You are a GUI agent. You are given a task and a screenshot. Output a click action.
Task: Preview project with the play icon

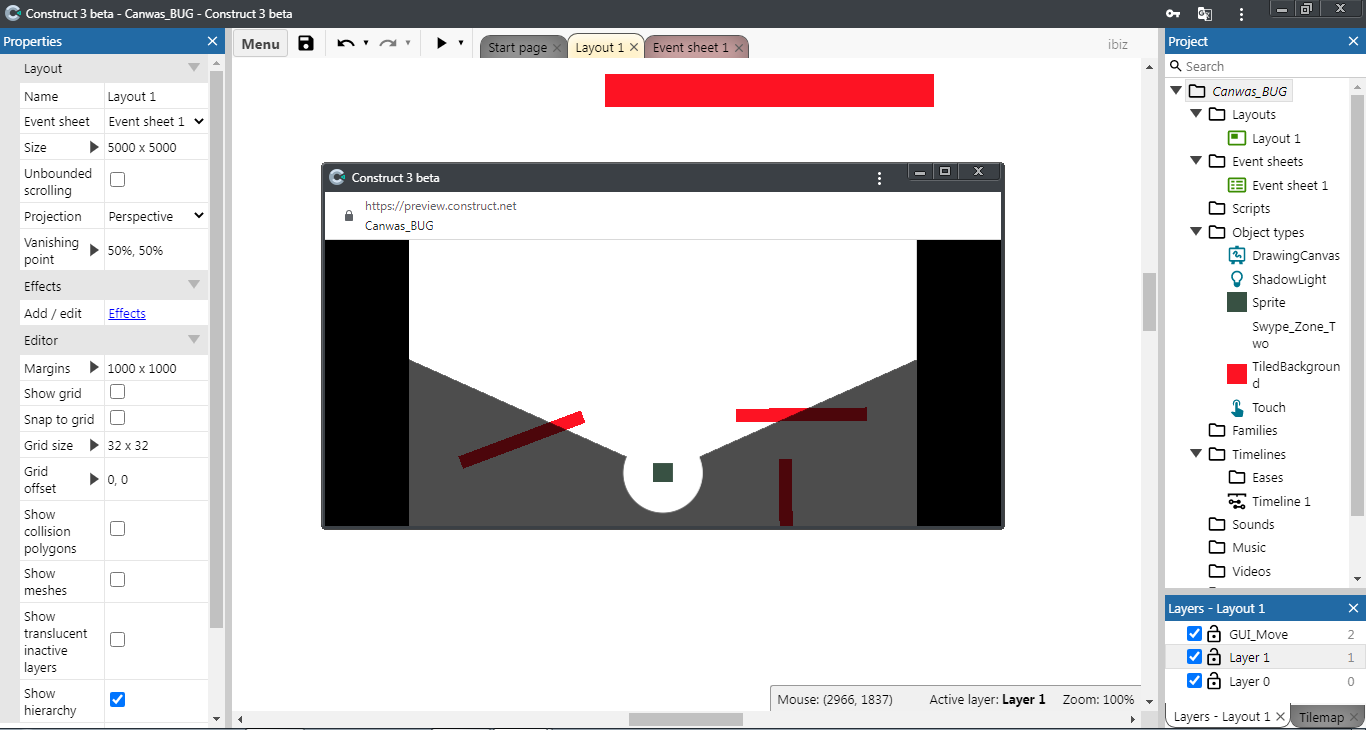441,43
